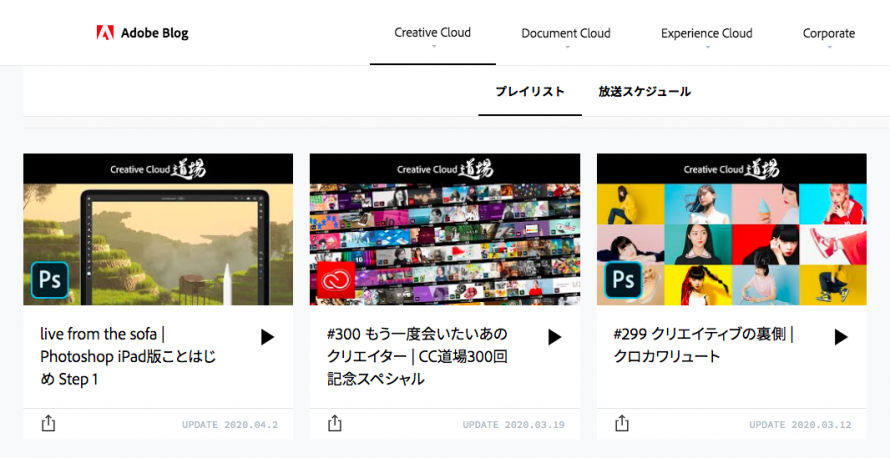Open the #300 もう一度会いたいあのクリエイター title
This screenshot has width=890, height=458.
click(417, 356)
